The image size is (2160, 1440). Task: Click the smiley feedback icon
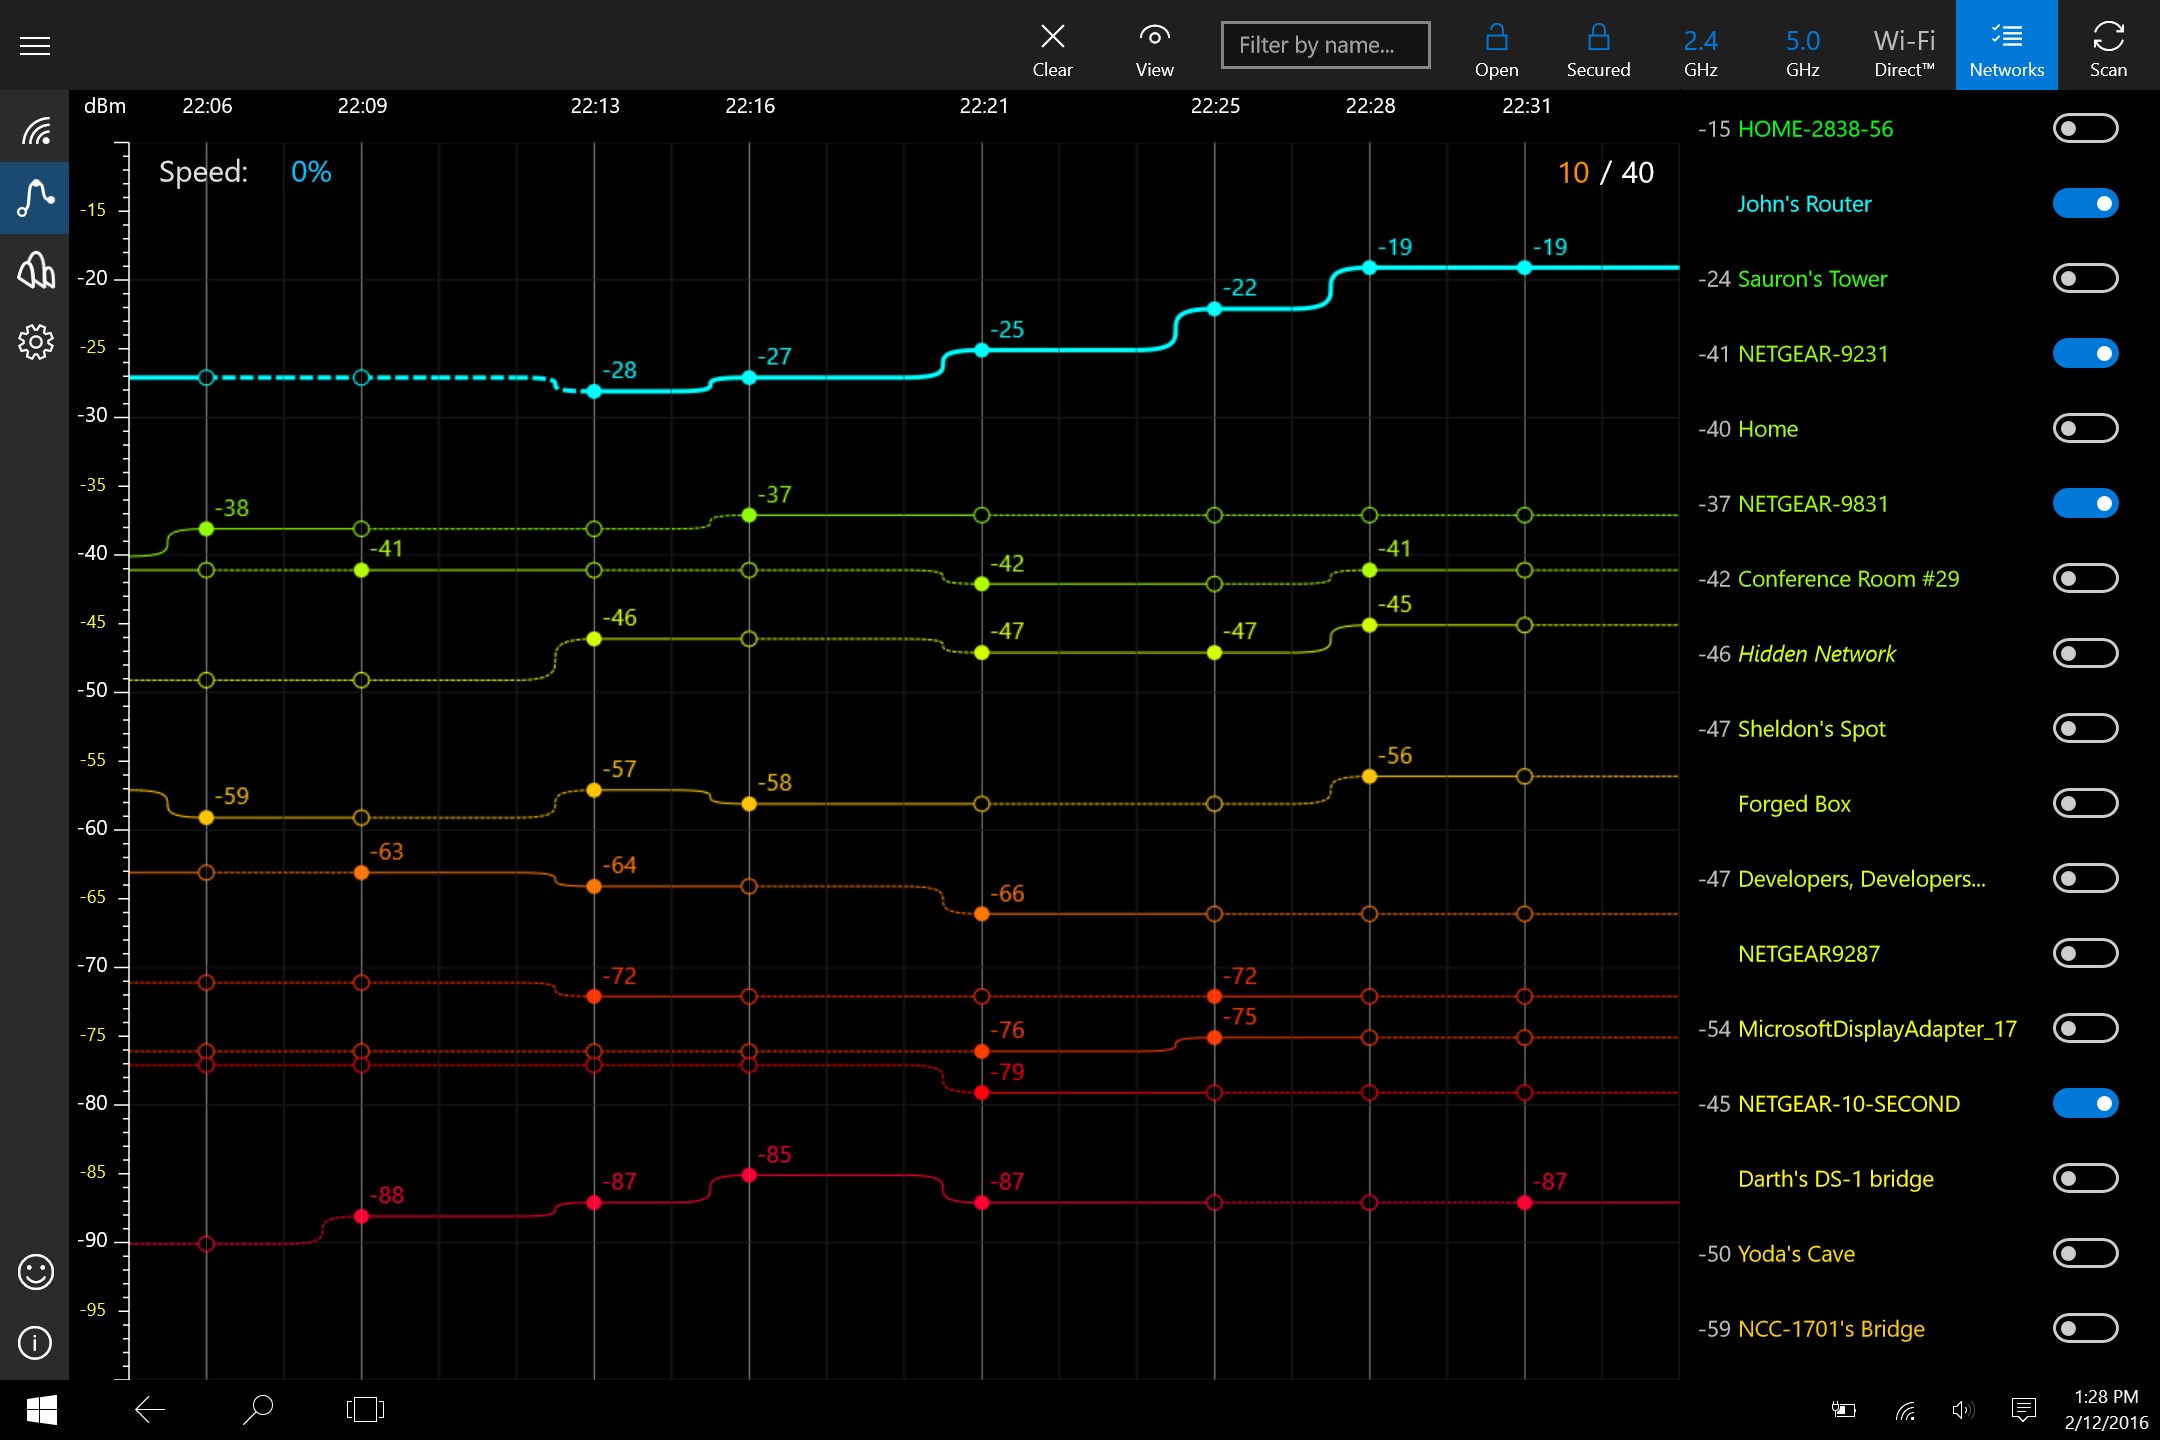click(35, 1272)
